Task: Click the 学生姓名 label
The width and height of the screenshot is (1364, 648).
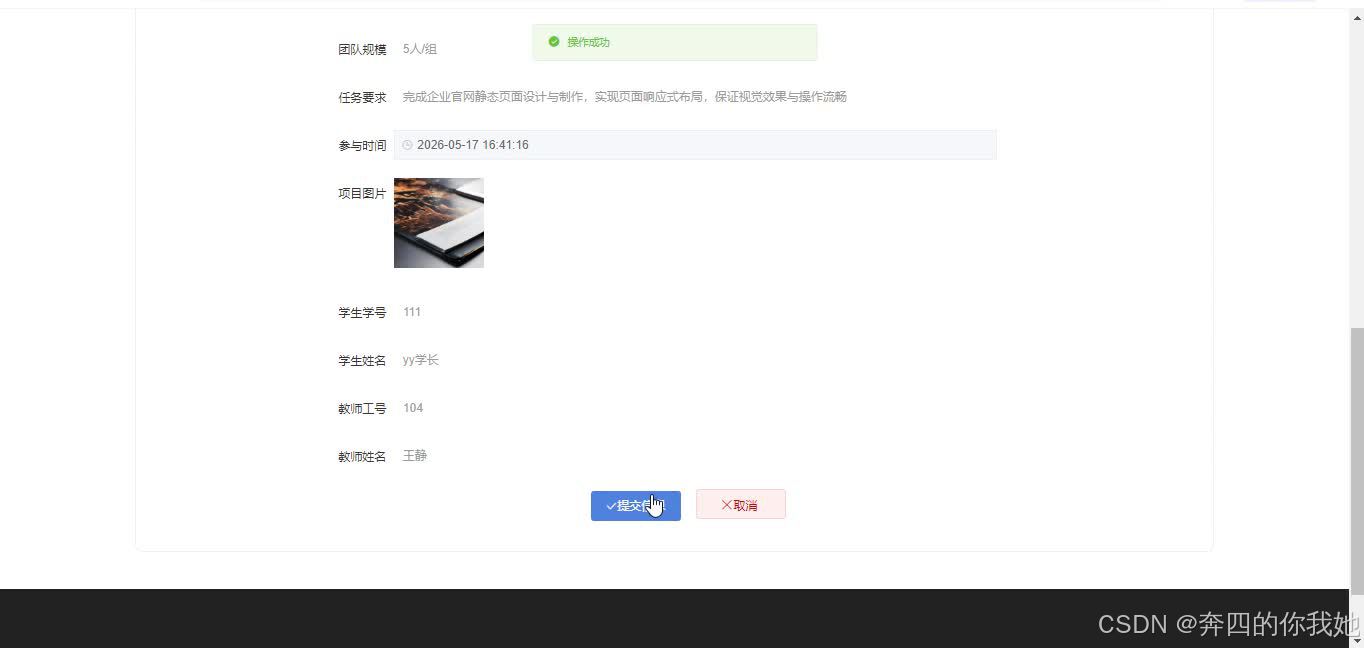Action: point(362,360)
